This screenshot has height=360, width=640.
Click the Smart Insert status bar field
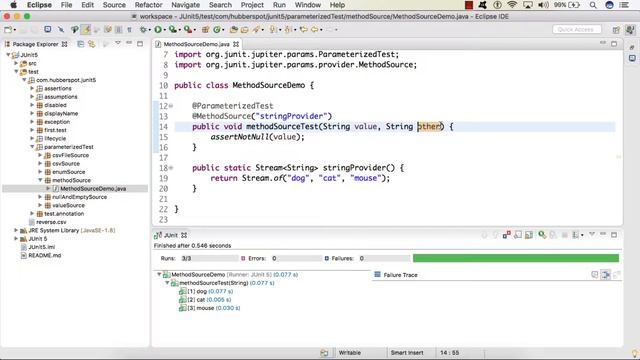(407, 353)
